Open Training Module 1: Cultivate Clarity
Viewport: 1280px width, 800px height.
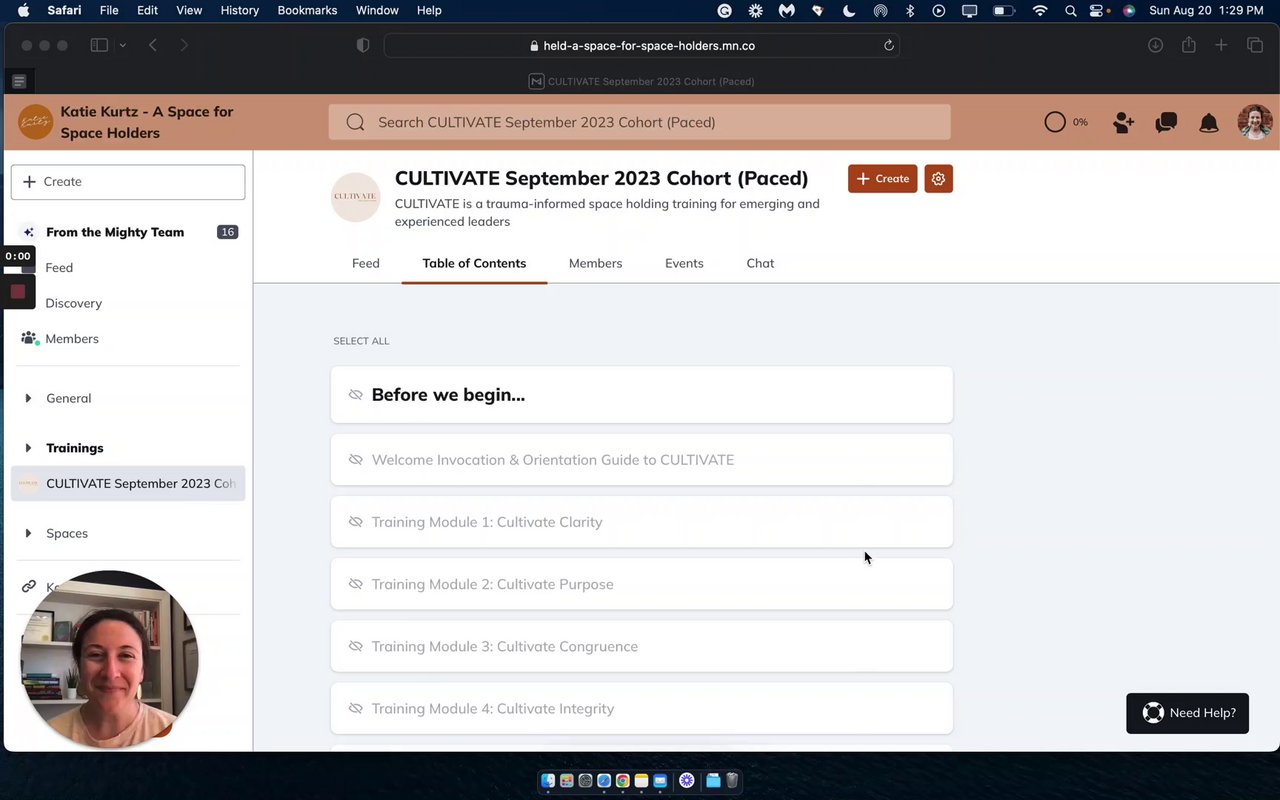pyautogui.click(x=641, y=522)
